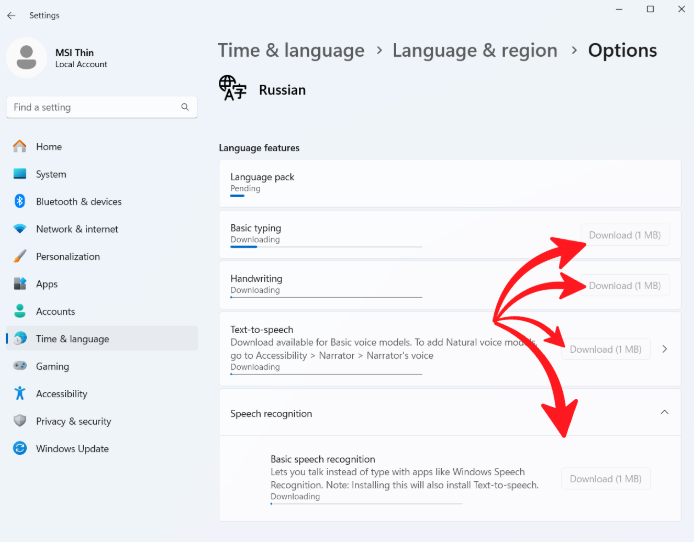This screenshot has height=542, width=694.
Task: Click Download button for Basic typing
Action: [x=624, y=236]
